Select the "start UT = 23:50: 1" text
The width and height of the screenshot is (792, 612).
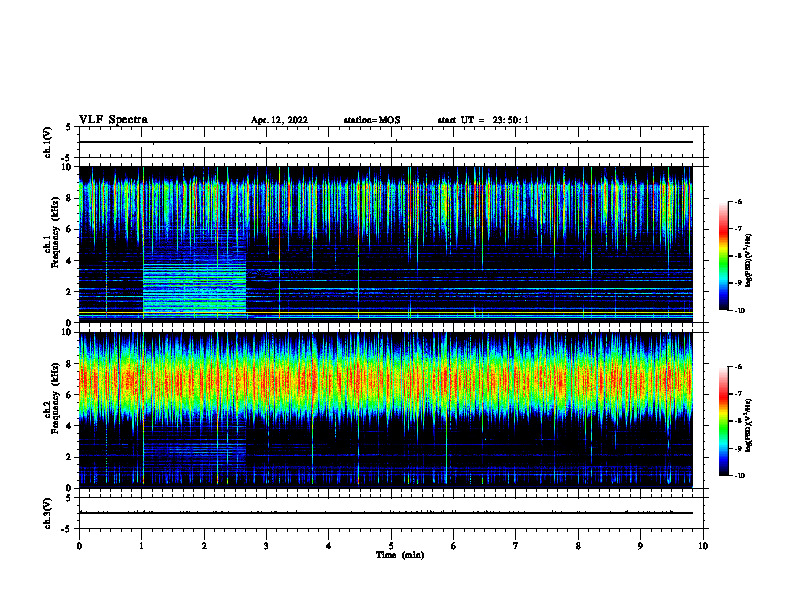coord(483,120)
